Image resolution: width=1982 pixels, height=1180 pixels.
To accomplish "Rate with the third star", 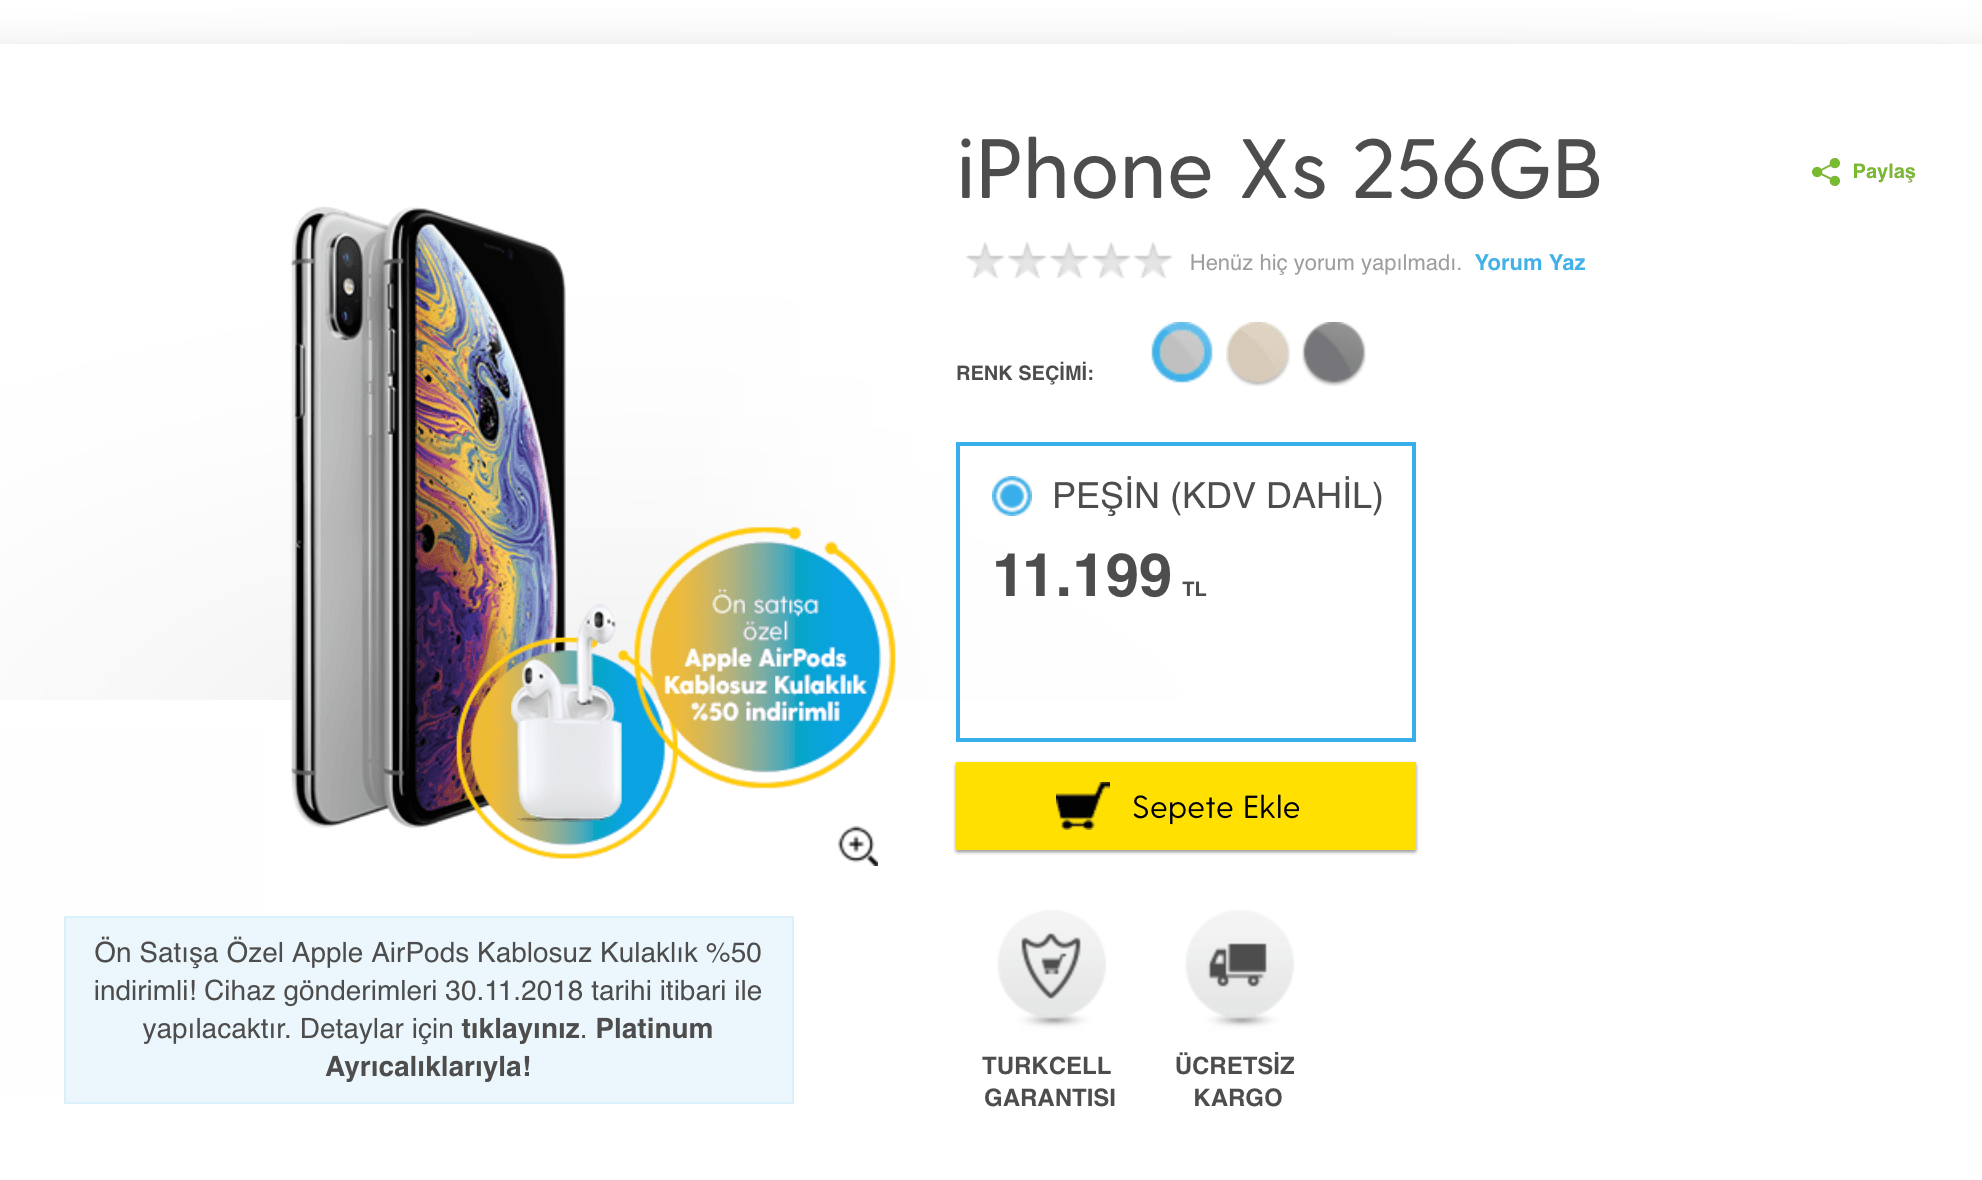I will pos(1069,261).
